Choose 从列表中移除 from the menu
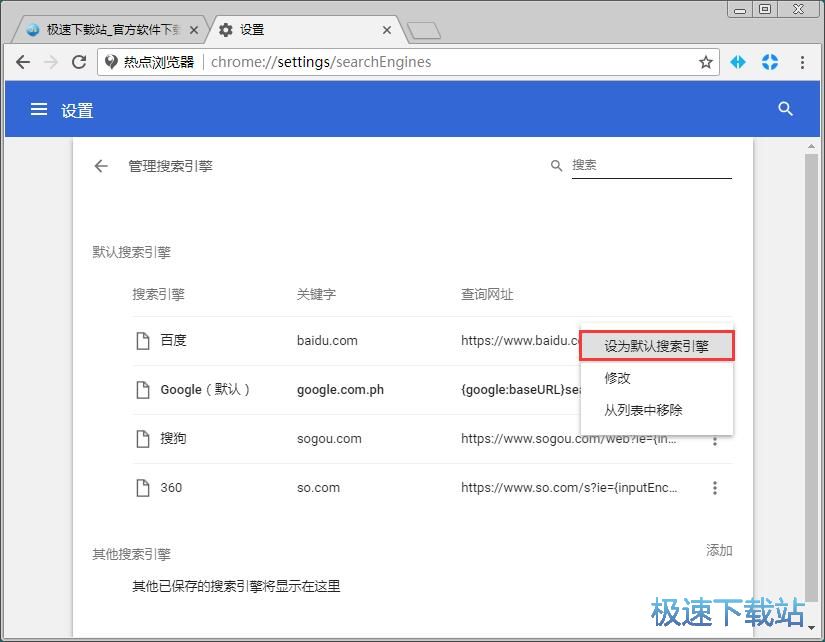Viewport: 825px width, 642px height. coord(657,410)
